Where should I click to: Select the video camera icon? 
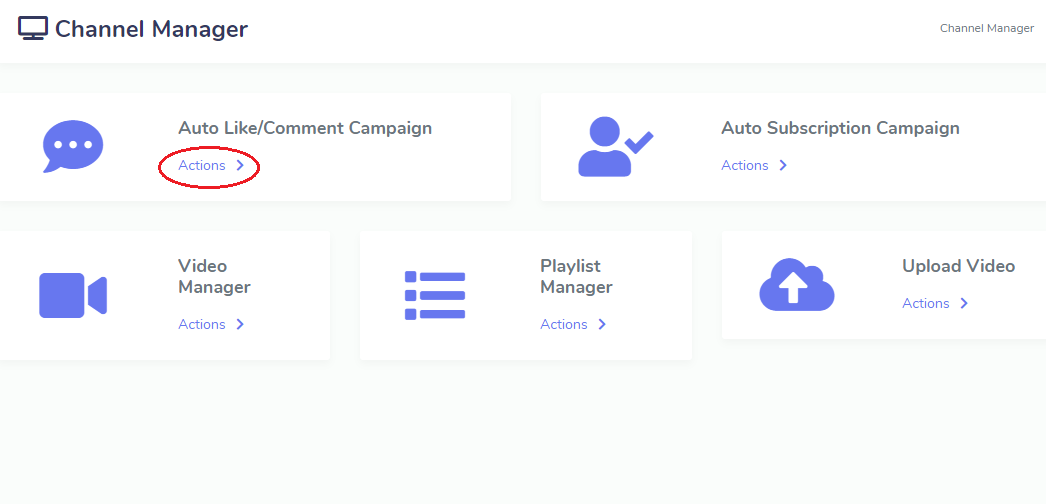tap(73, 295)
